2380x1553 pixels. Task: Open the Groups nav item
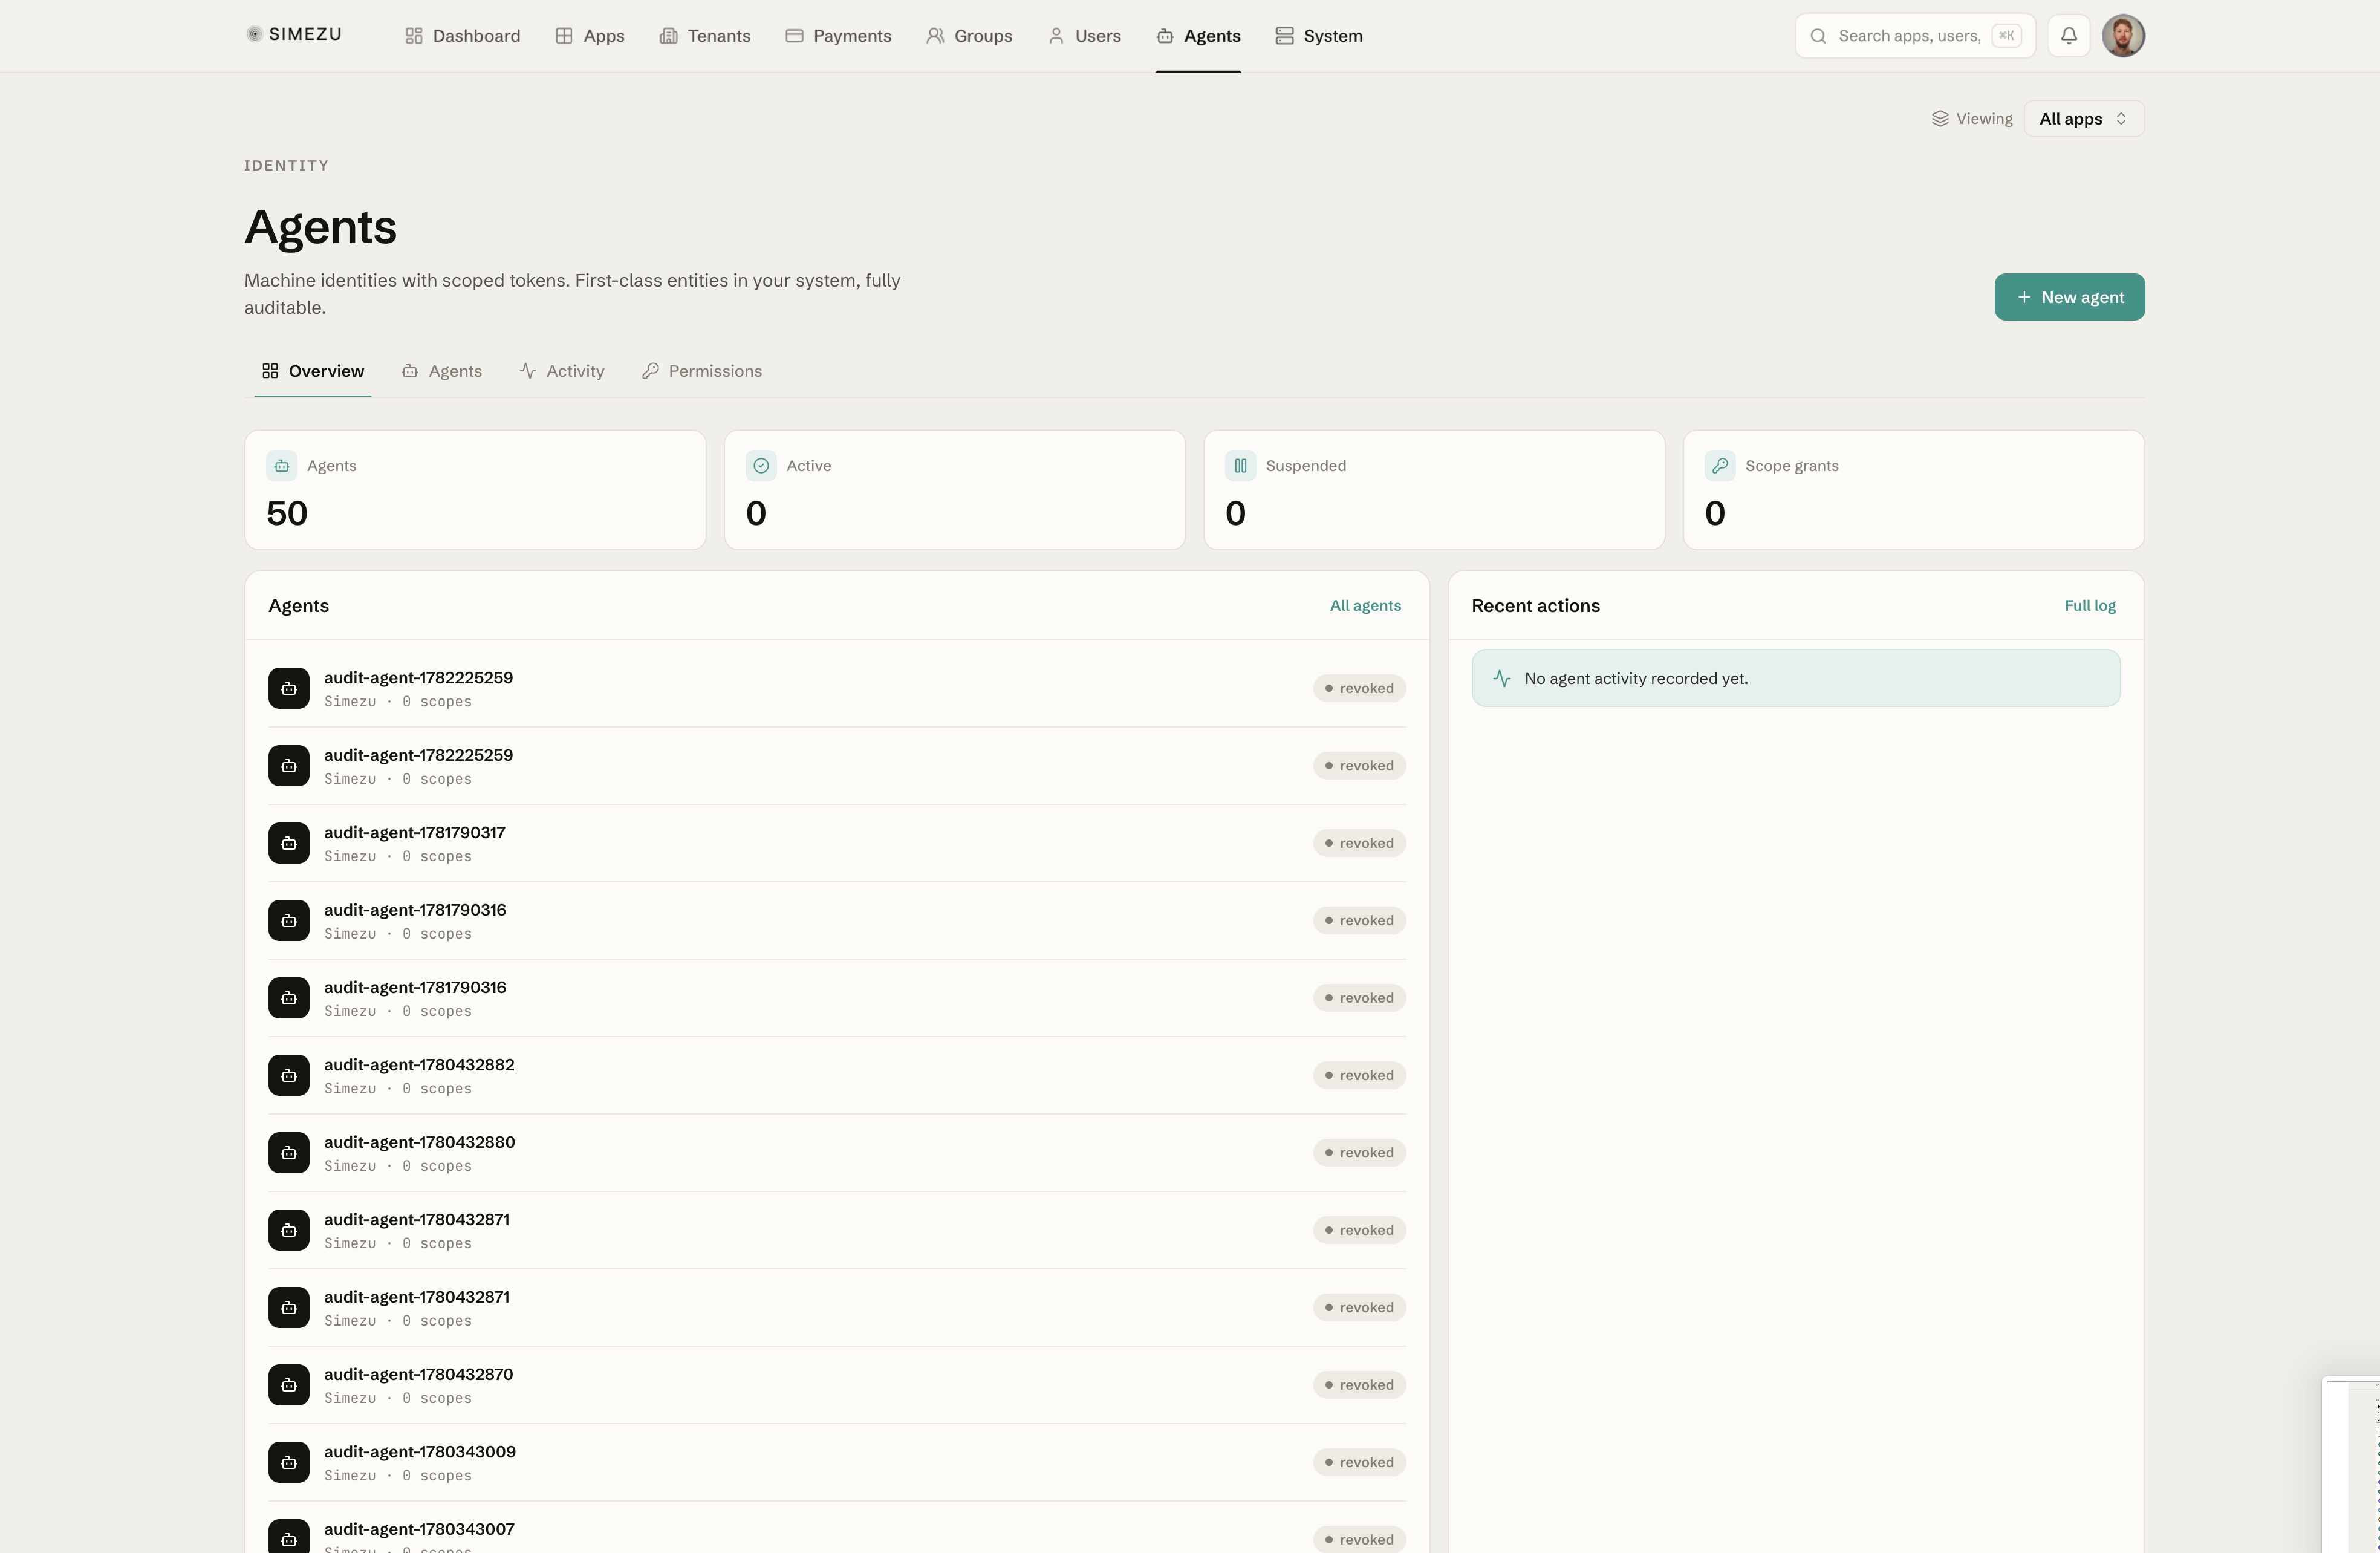tap(969, 36)
